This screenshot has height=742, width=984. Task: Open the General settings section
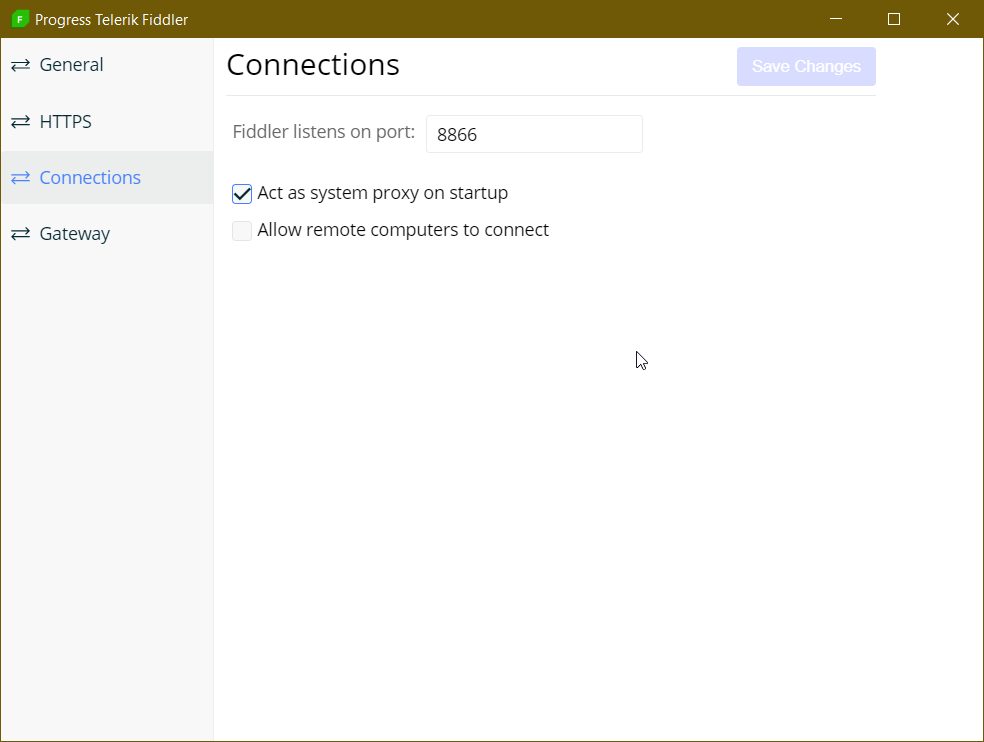click(71, 65)
